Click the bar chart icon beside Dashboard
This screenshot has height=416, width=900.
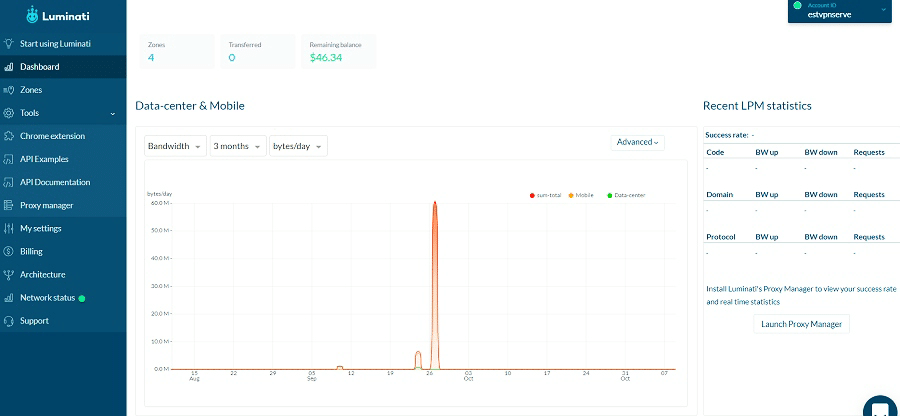coord(9,67)
